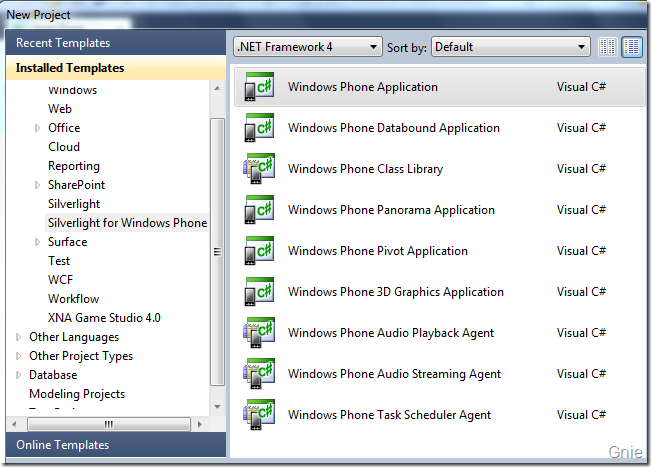Click the horizontal scroll right arrow
This screenshot has height=467, width=651.
coord(200,424)
